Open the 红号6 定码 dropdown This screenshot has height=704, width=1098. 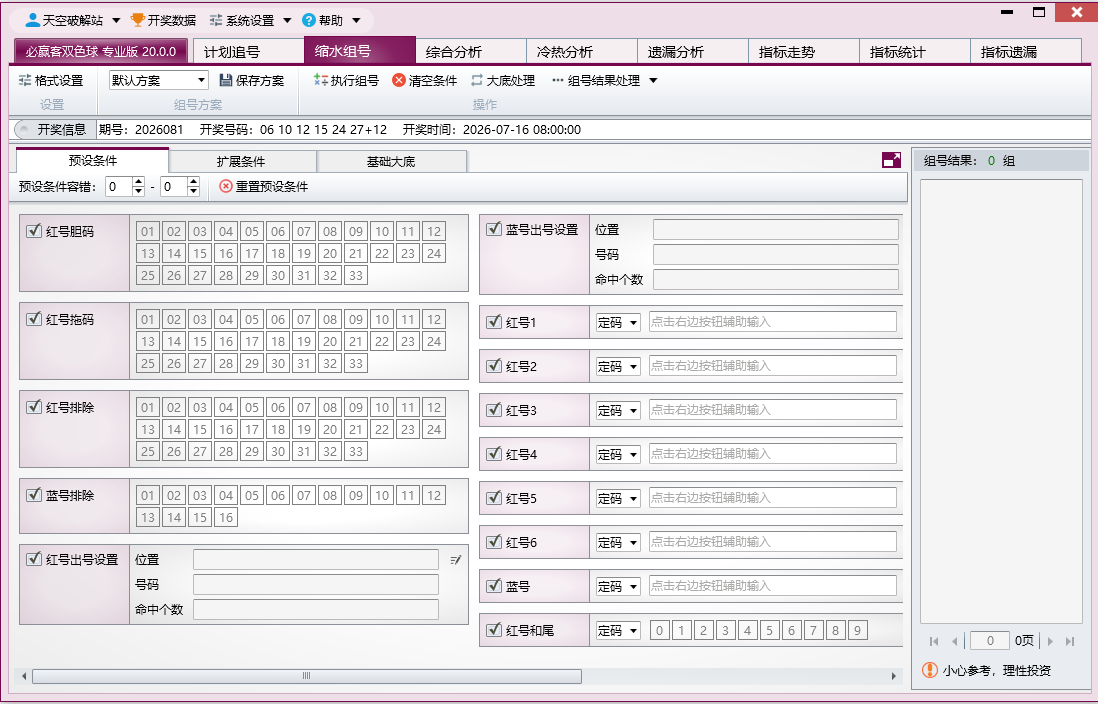tap(618, 542)
